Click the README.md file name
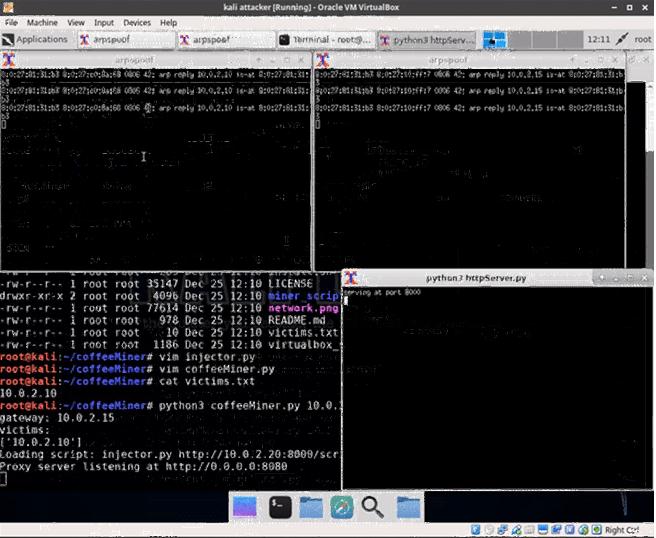Screen dimensions: 656x538 pyautogui.click(x=297, y=320)
